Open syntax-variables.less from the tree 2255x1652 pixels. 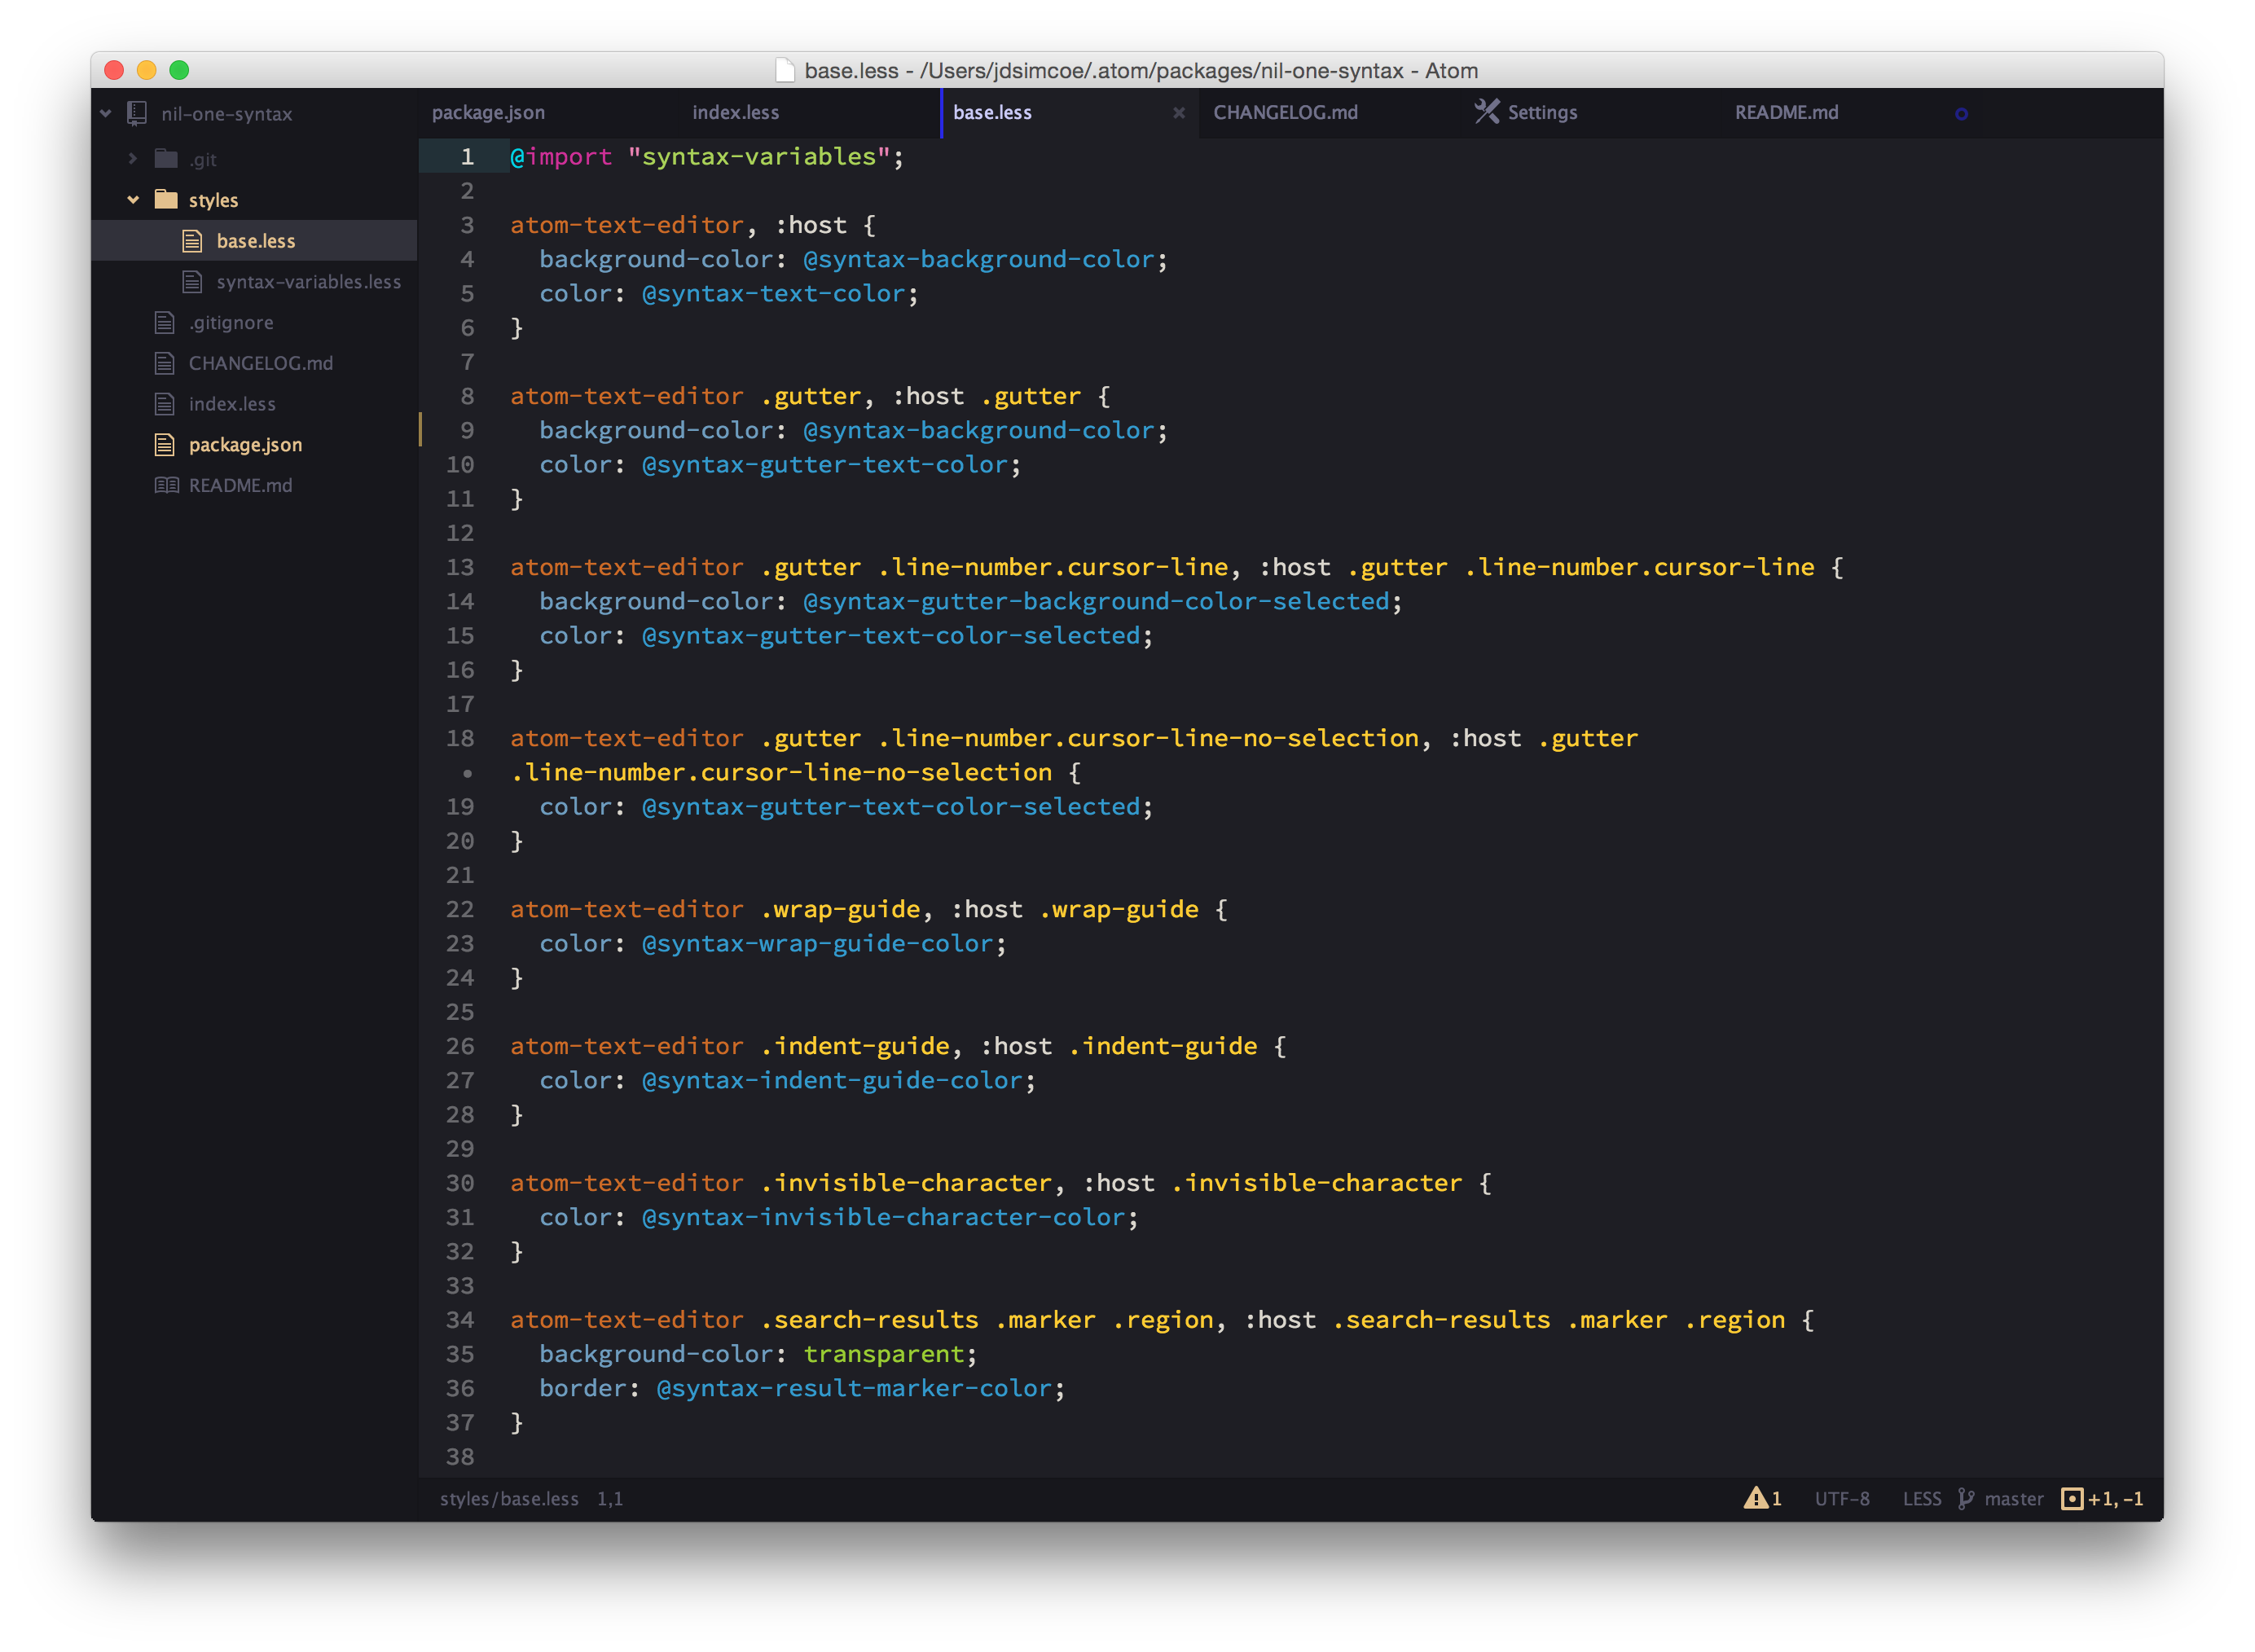[308, 282]
